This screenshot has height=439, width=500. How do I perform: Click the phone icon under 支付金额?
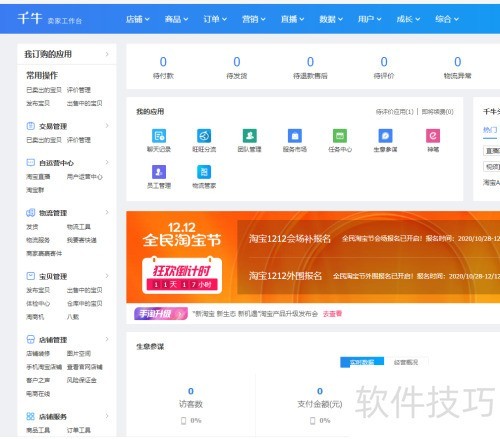(312, 421)
